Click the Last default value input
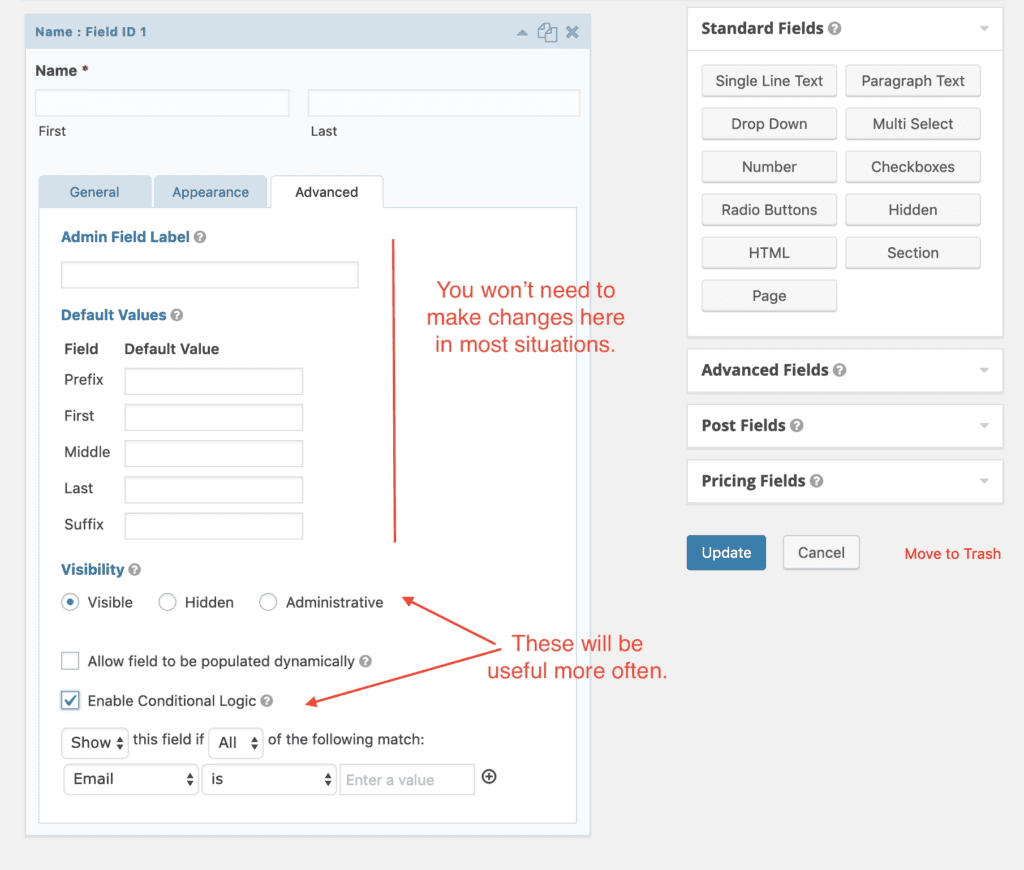 tap(214, 490)
